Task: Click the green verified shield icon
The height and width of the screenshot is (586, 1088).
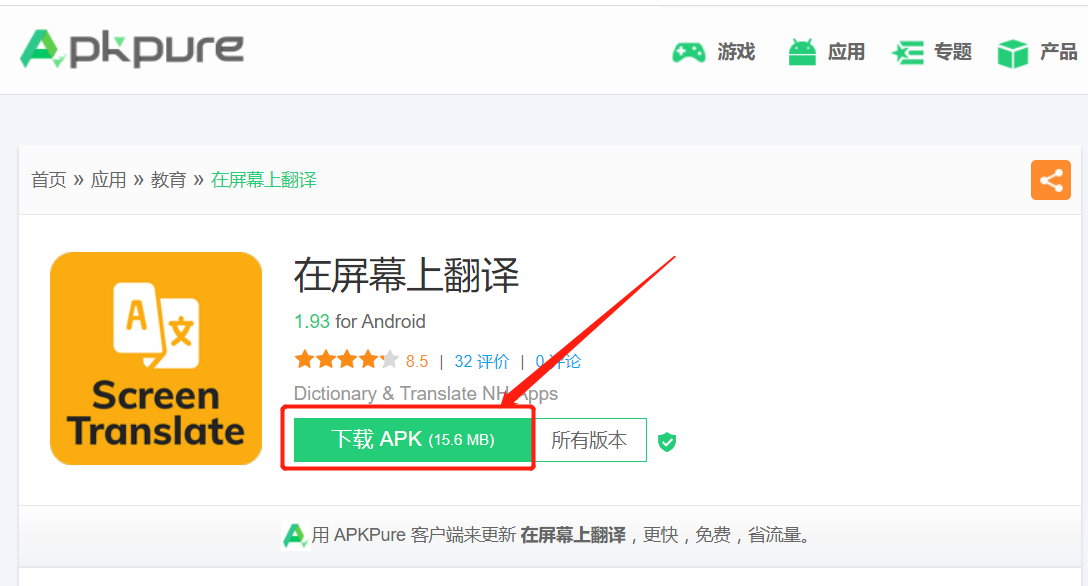Action: pos(667,441)
